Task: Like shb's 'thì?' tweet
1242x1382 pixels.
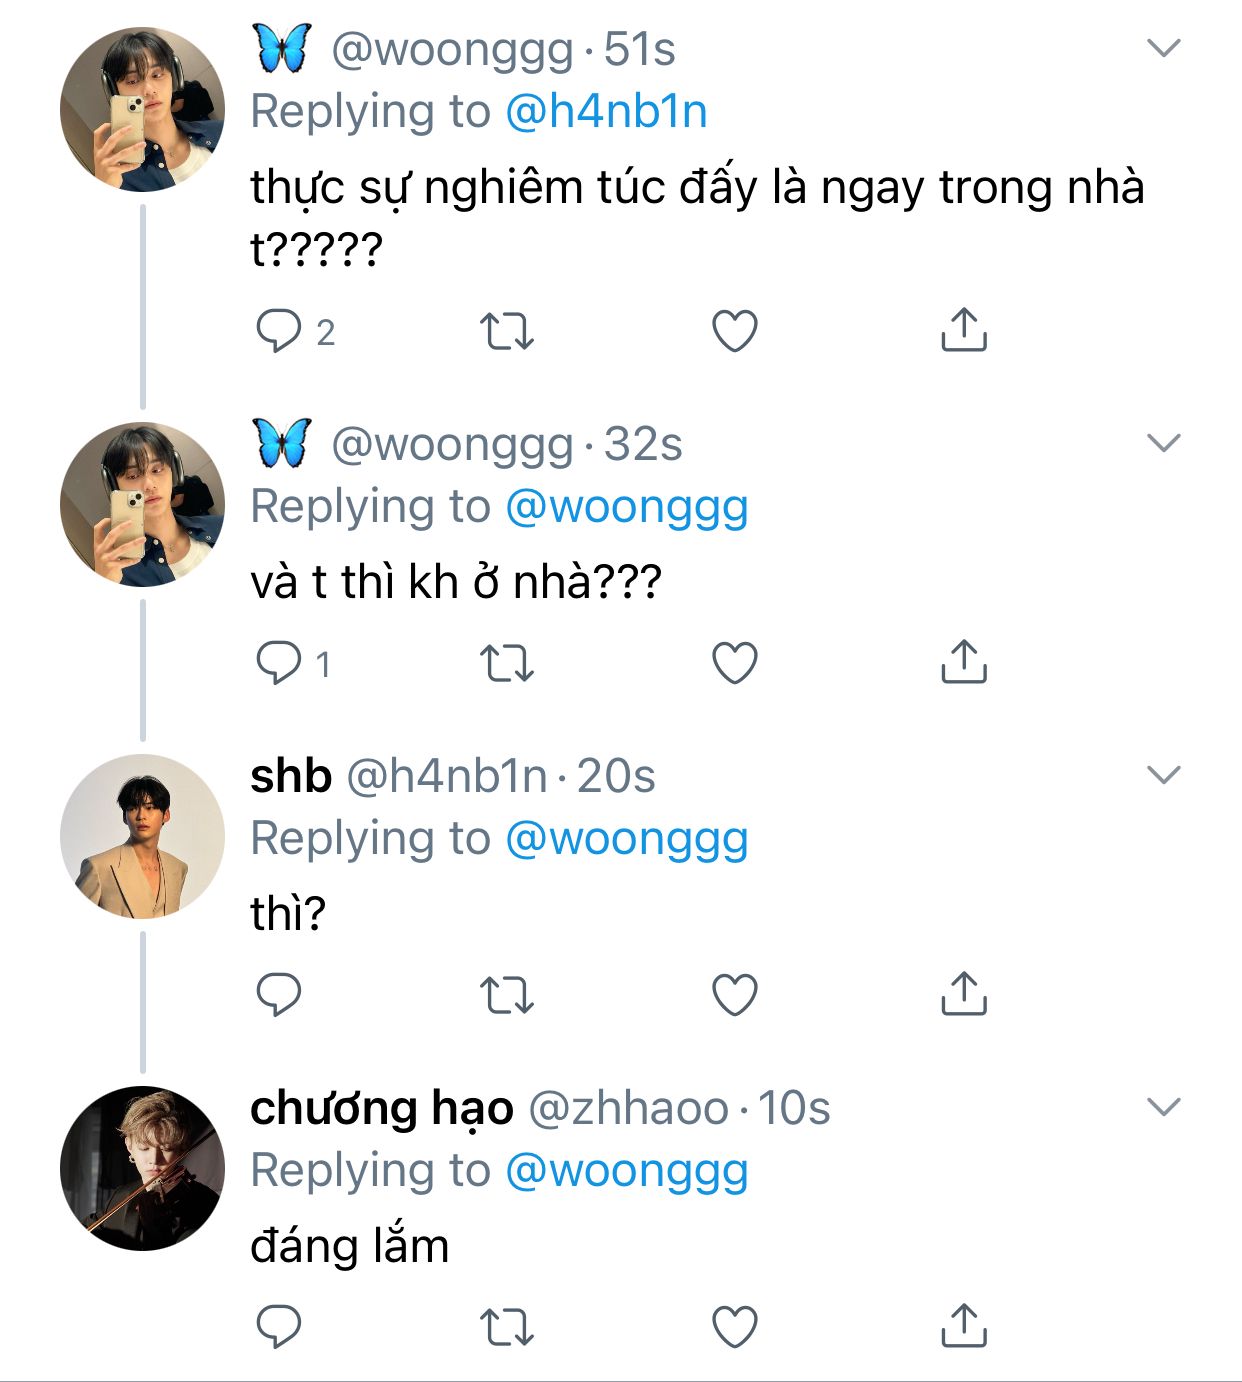Action: [735, 995]
